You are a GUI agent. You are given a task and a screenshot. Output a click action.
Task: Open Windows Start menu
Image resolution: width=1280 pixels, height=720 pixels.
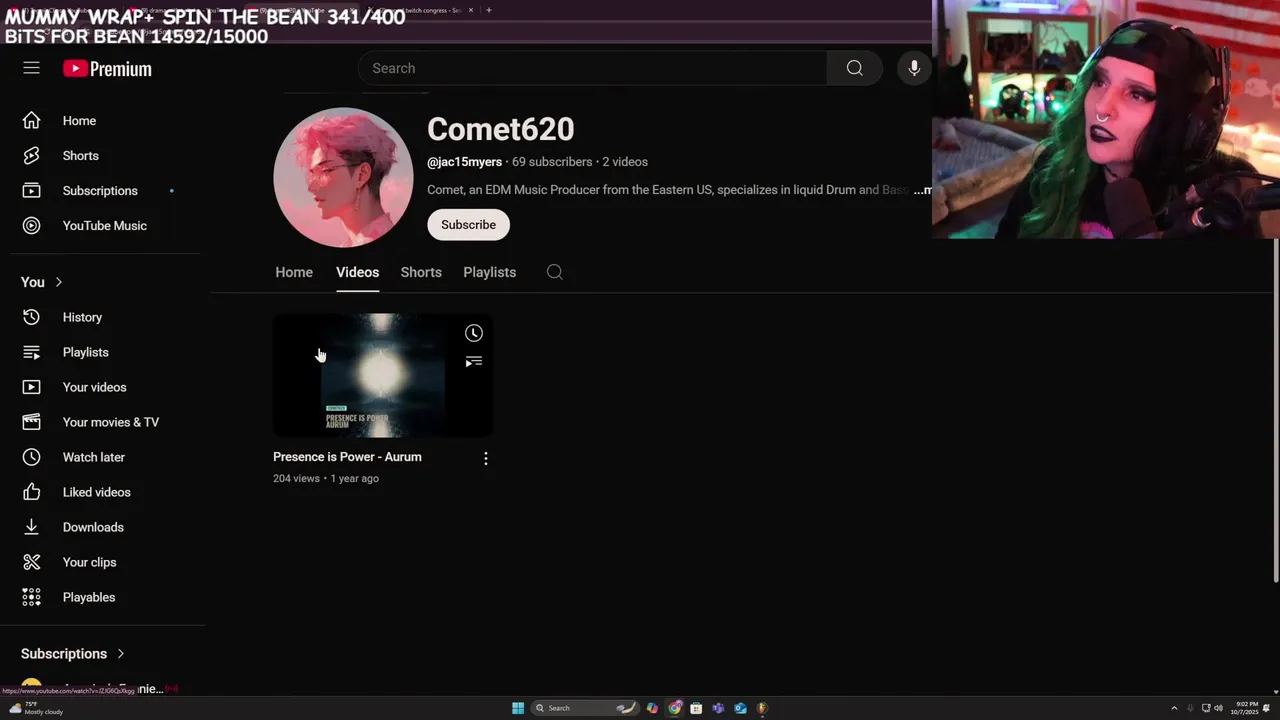point(518,708)
